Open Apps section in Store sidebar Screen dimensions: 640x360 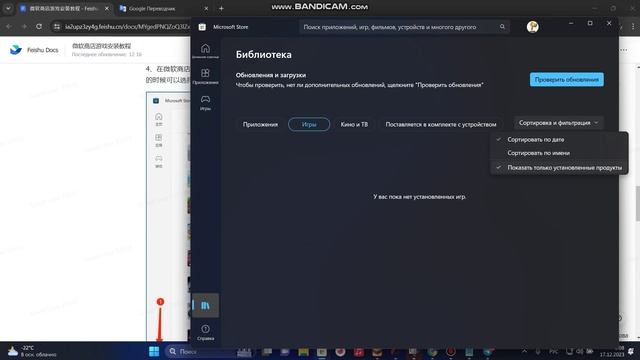click(205, 76)
